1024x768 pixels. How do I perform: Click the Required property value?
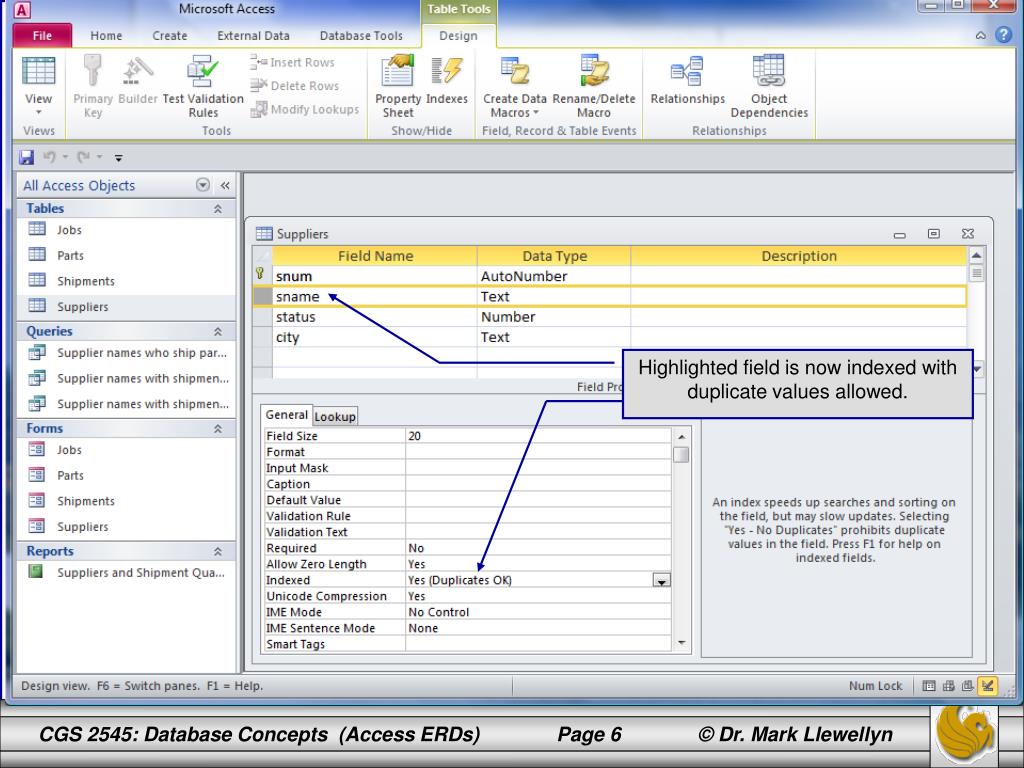pos(538,549)
